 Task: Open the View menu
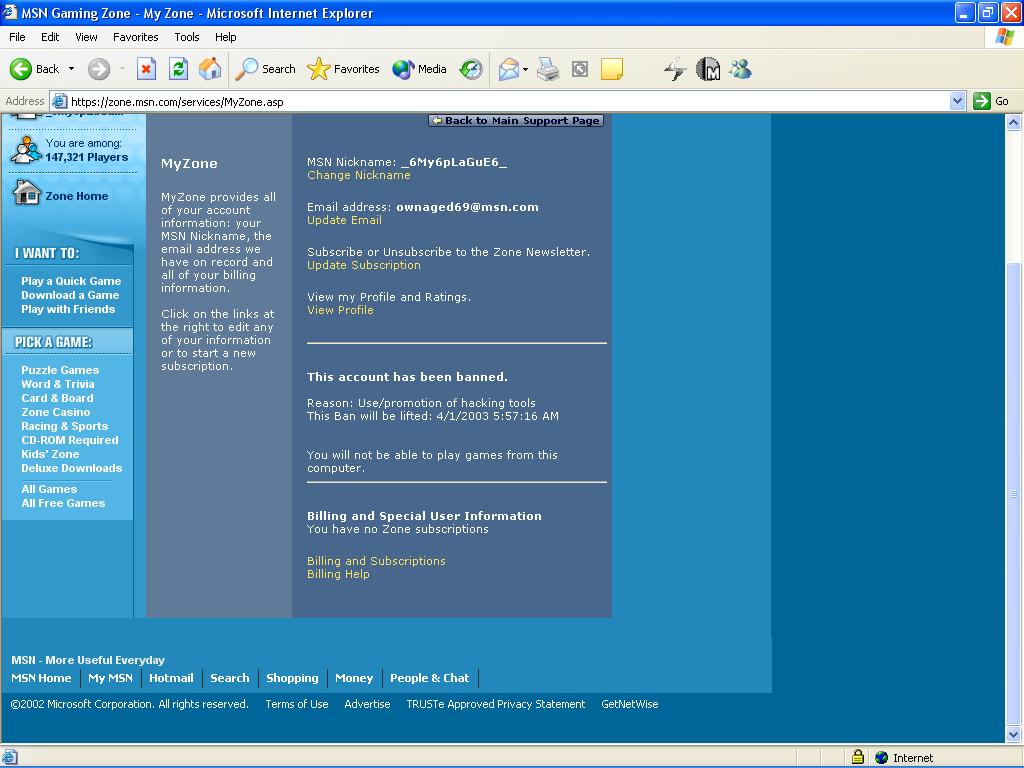tap(86, 37)
